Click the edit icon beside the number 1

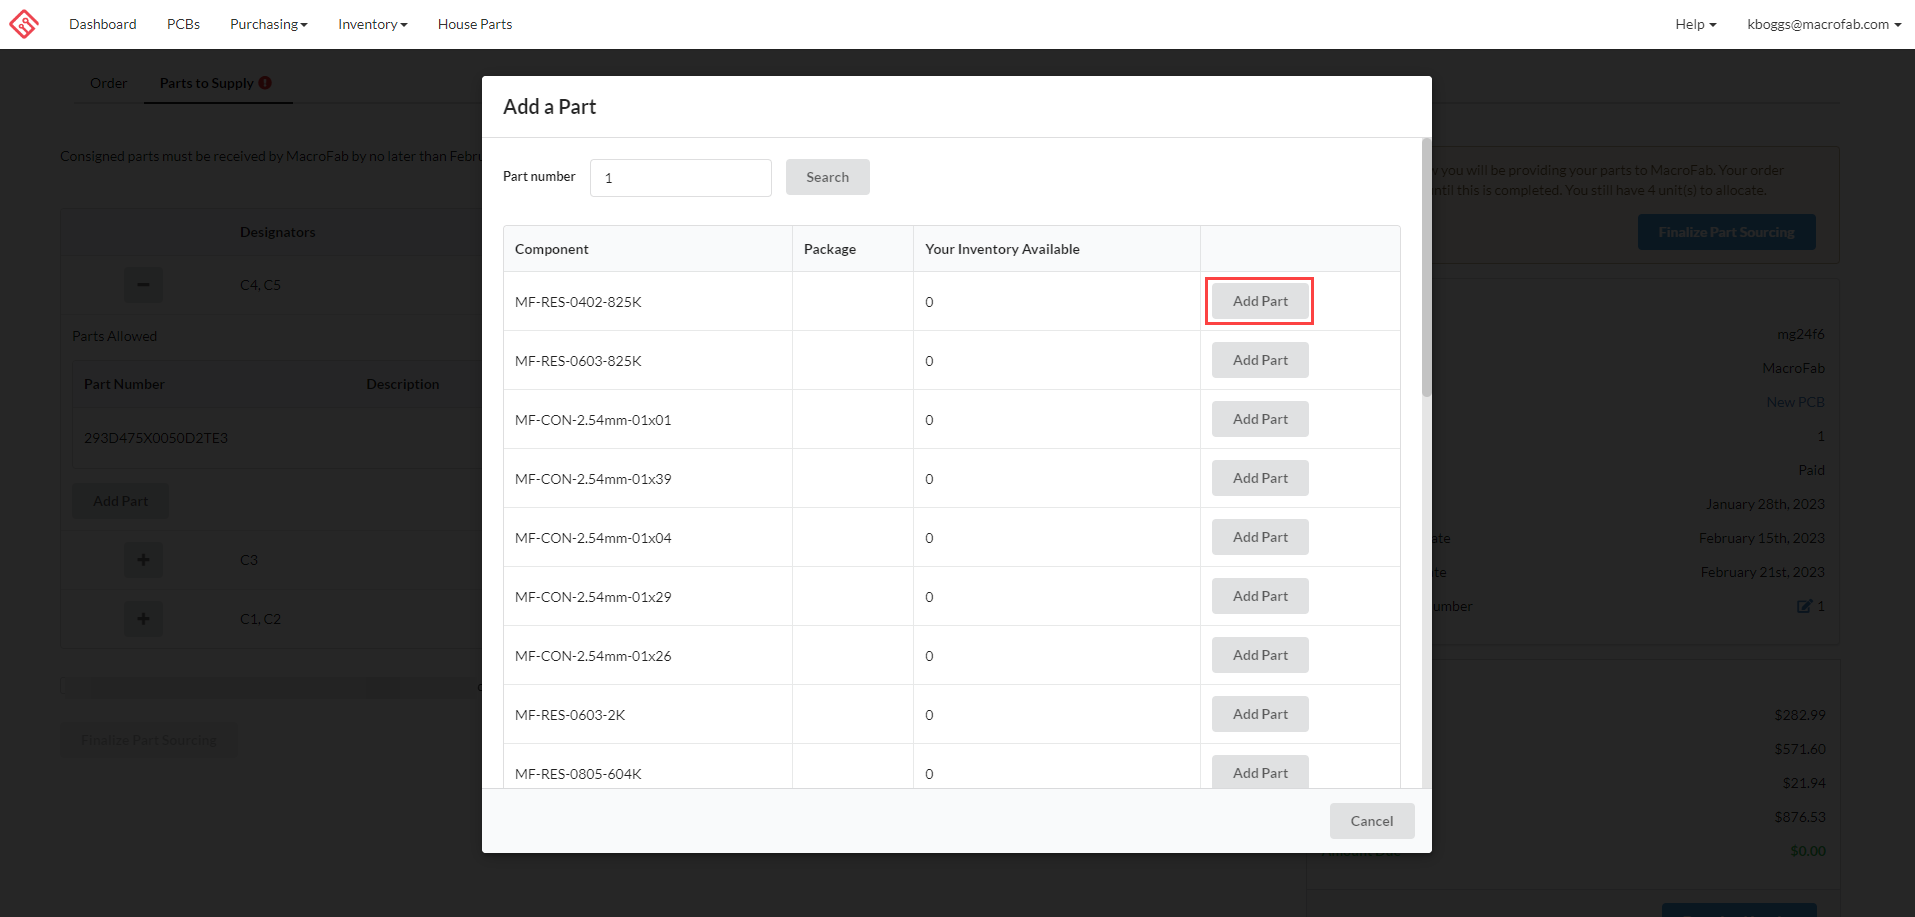1804,606
